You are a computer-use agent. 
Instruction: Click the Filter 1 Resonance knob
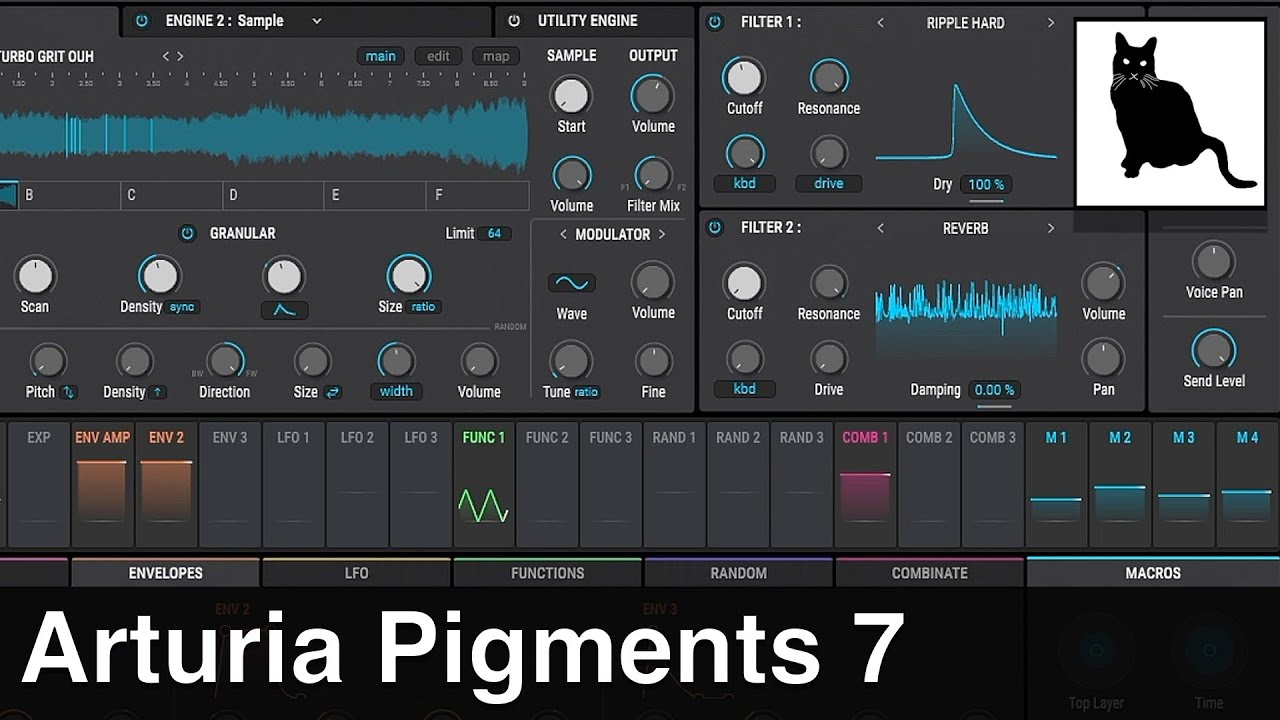tap(829, 76)
